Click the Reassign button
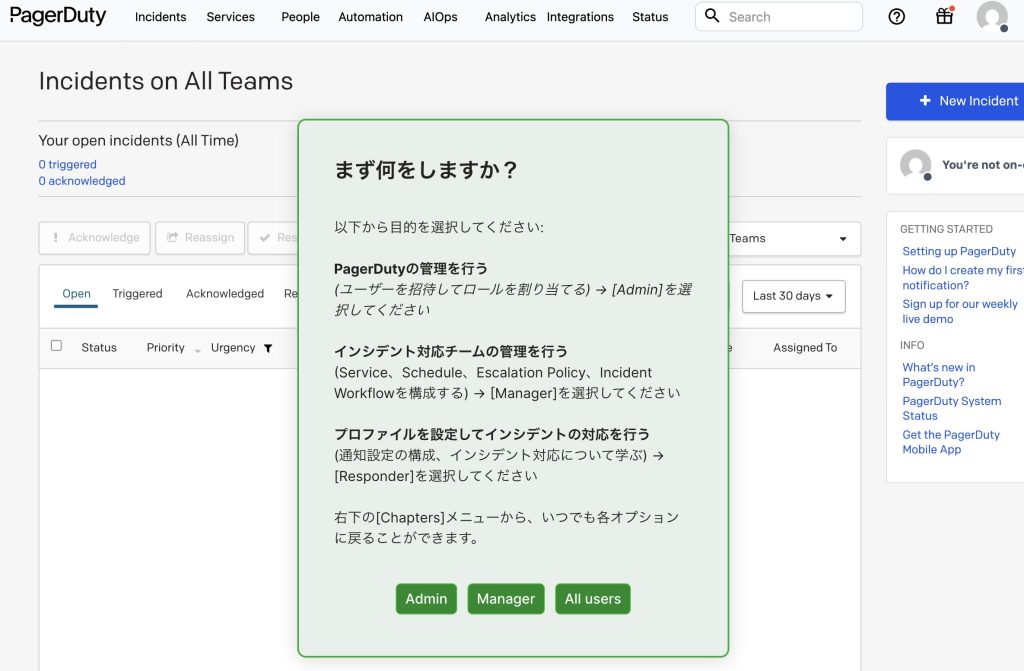1024x671 pixels. (x=200, y=238)
